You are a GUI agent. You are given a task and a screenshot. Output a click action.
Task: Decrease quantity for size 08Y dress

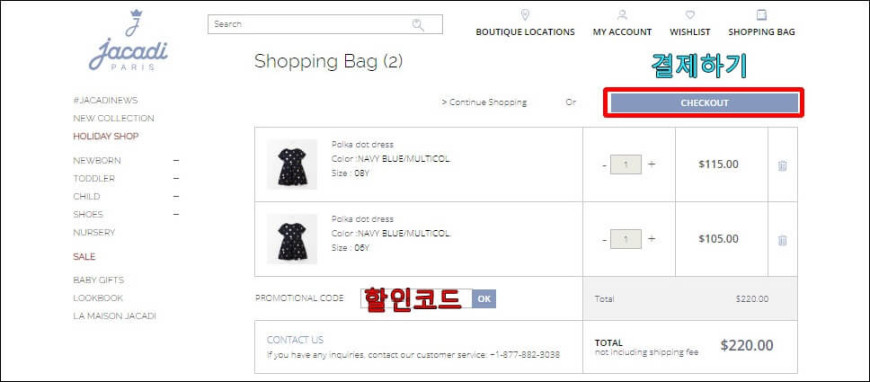coord(604,165)
